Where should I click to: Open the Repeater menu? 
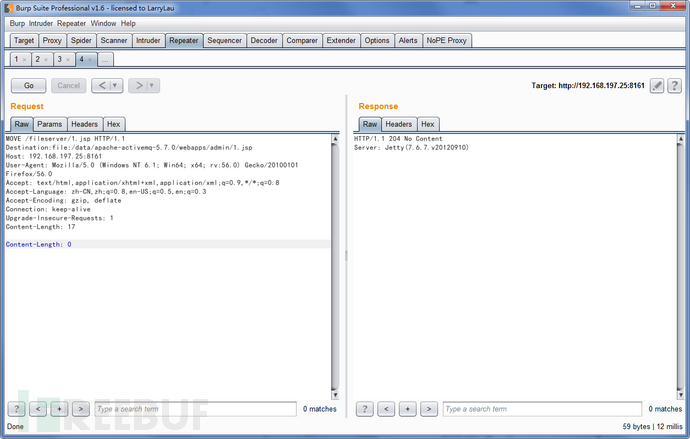(71, 23)
